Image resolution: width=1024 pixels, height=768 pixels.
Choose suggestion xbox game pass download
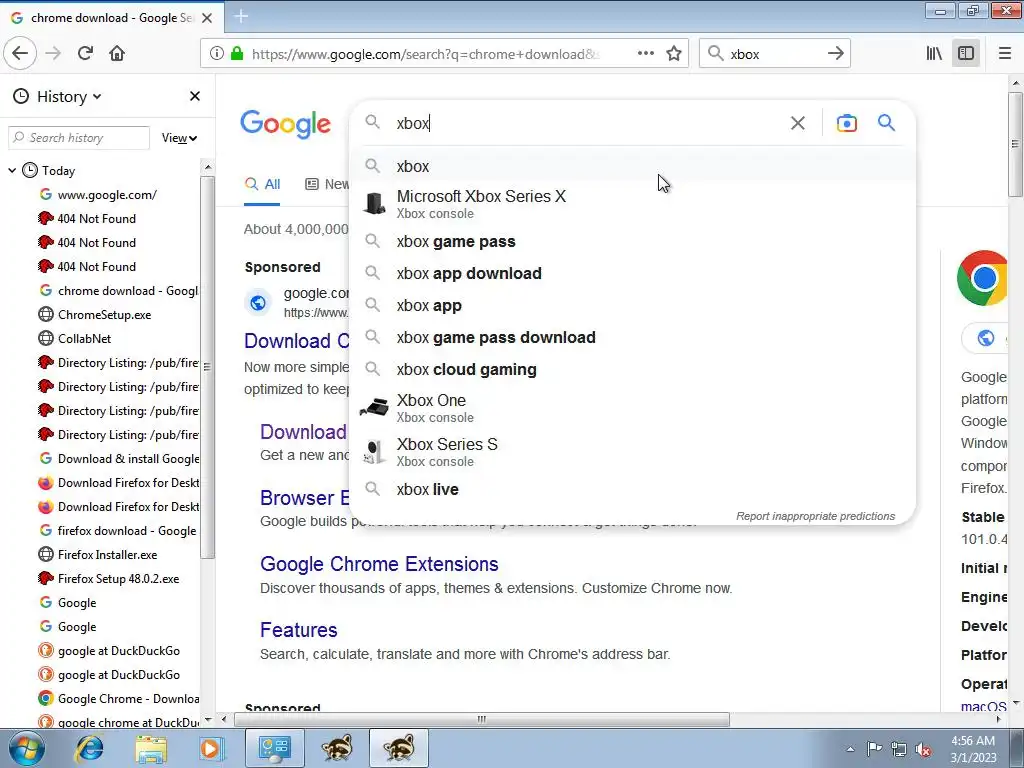(x=632, y=338)
